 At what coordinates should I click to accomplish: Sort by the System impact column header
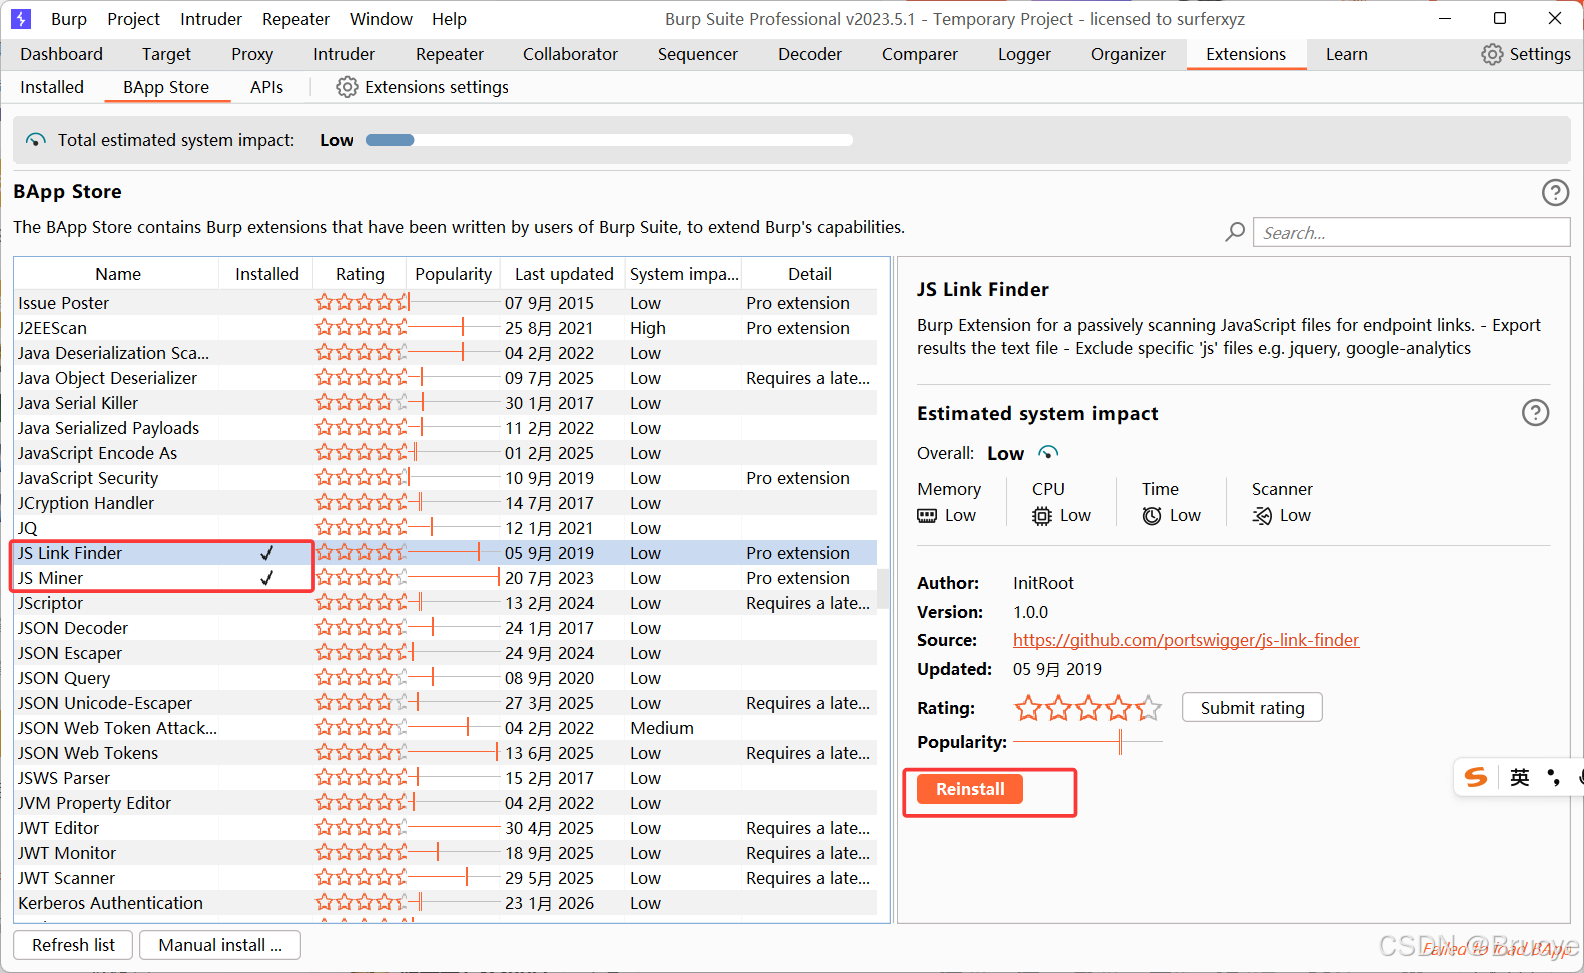point(684,274)
